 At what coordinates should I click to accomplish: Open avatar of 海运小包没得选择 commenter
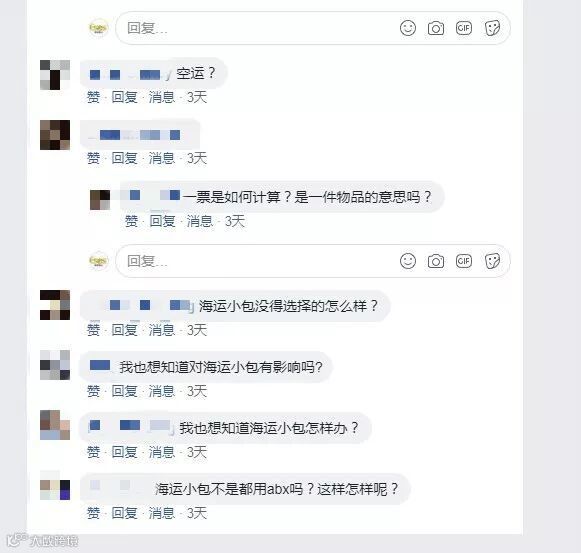tap(55, 305)
